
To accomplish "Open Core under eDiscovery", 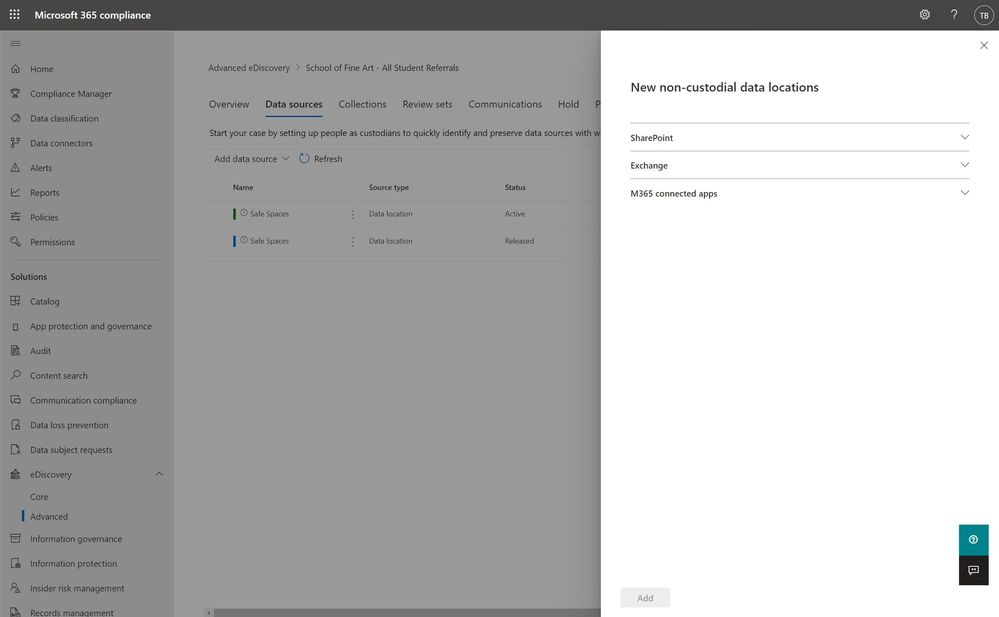I will point(39,497).
